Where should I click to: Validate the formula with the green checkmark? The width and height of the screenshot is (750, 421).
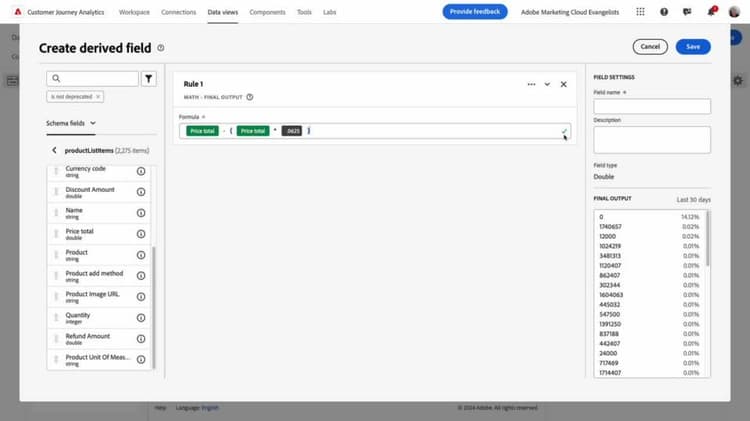[564, 131]
